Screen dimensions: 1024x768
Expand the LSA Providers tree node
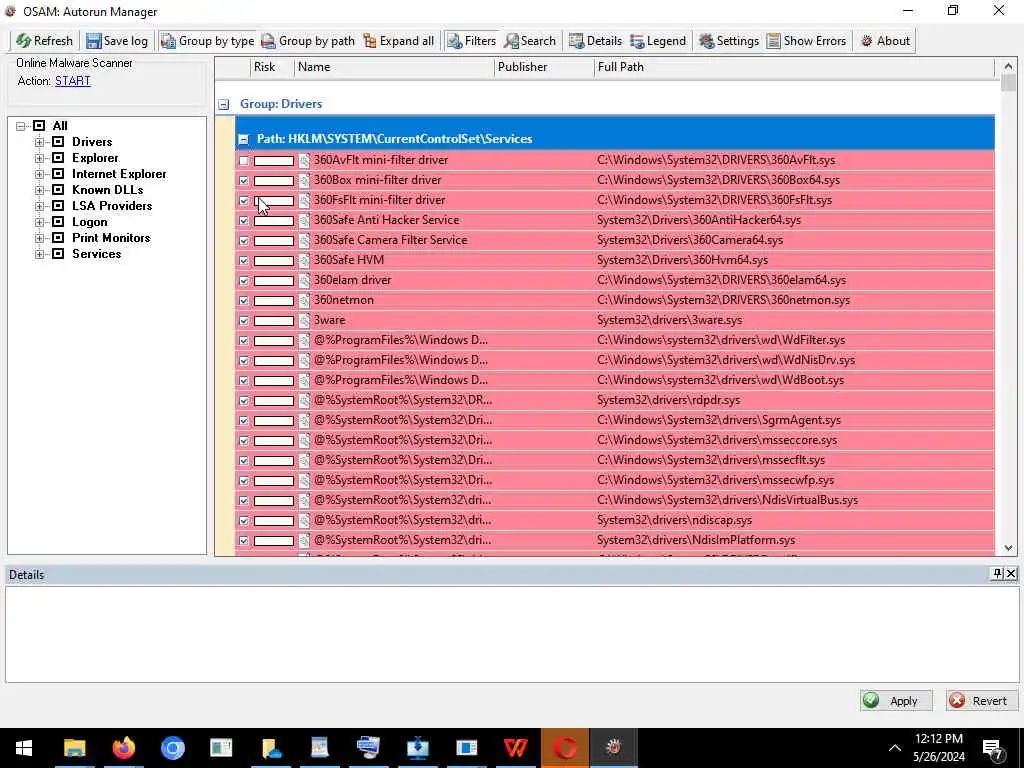point(39,206)
